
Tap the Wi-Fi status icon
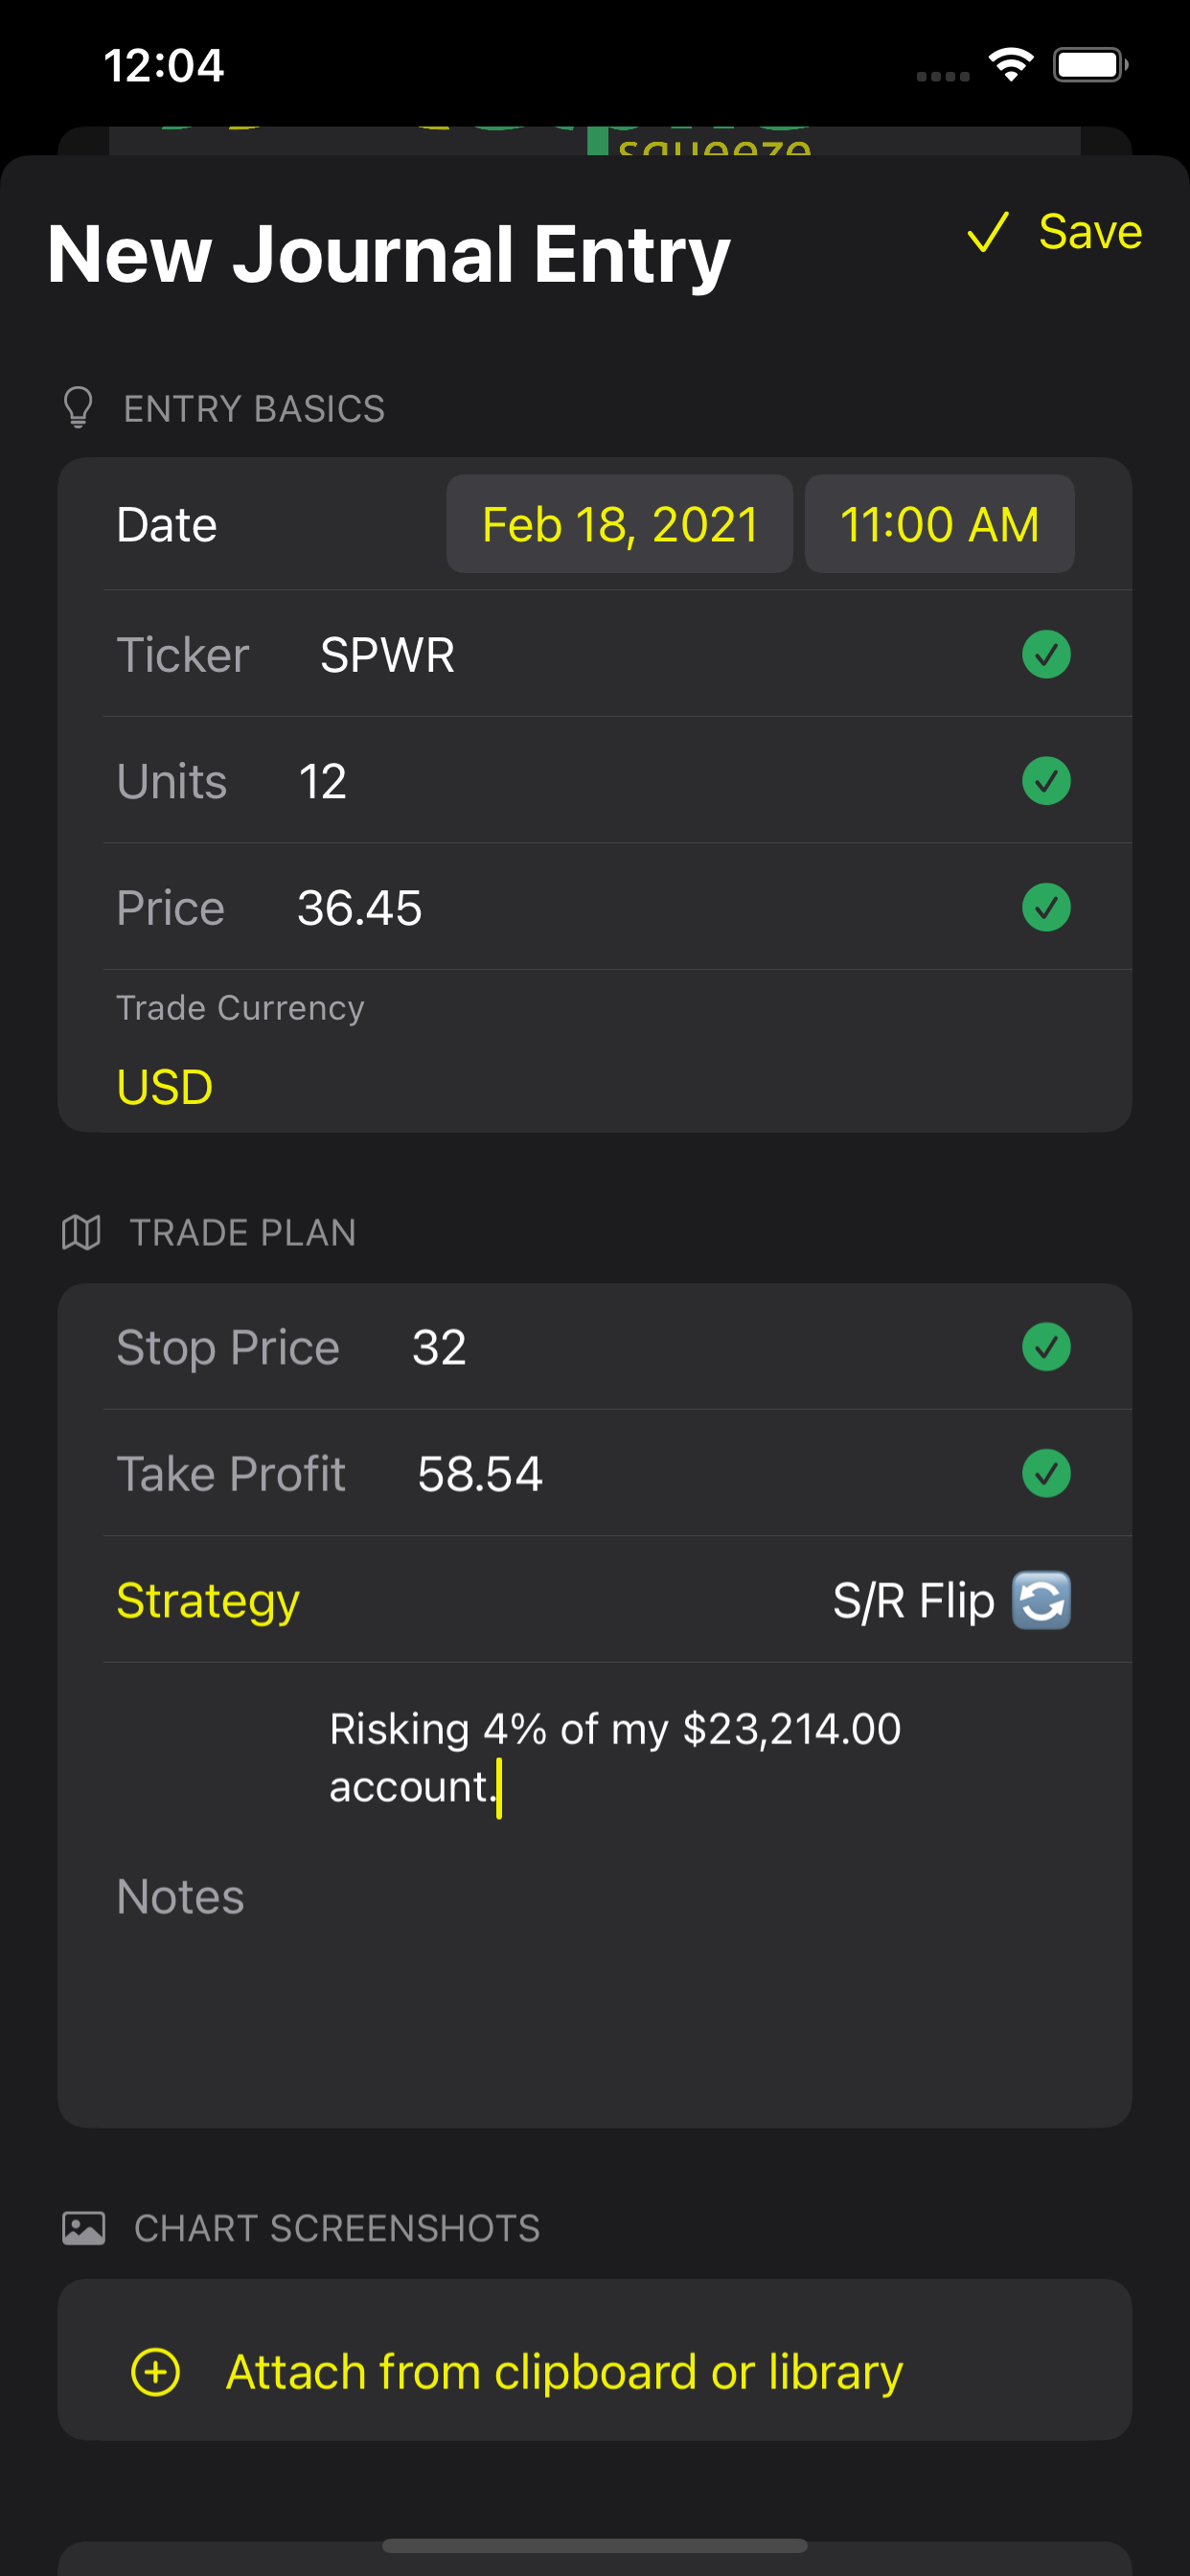click(x=1011, y=65)
